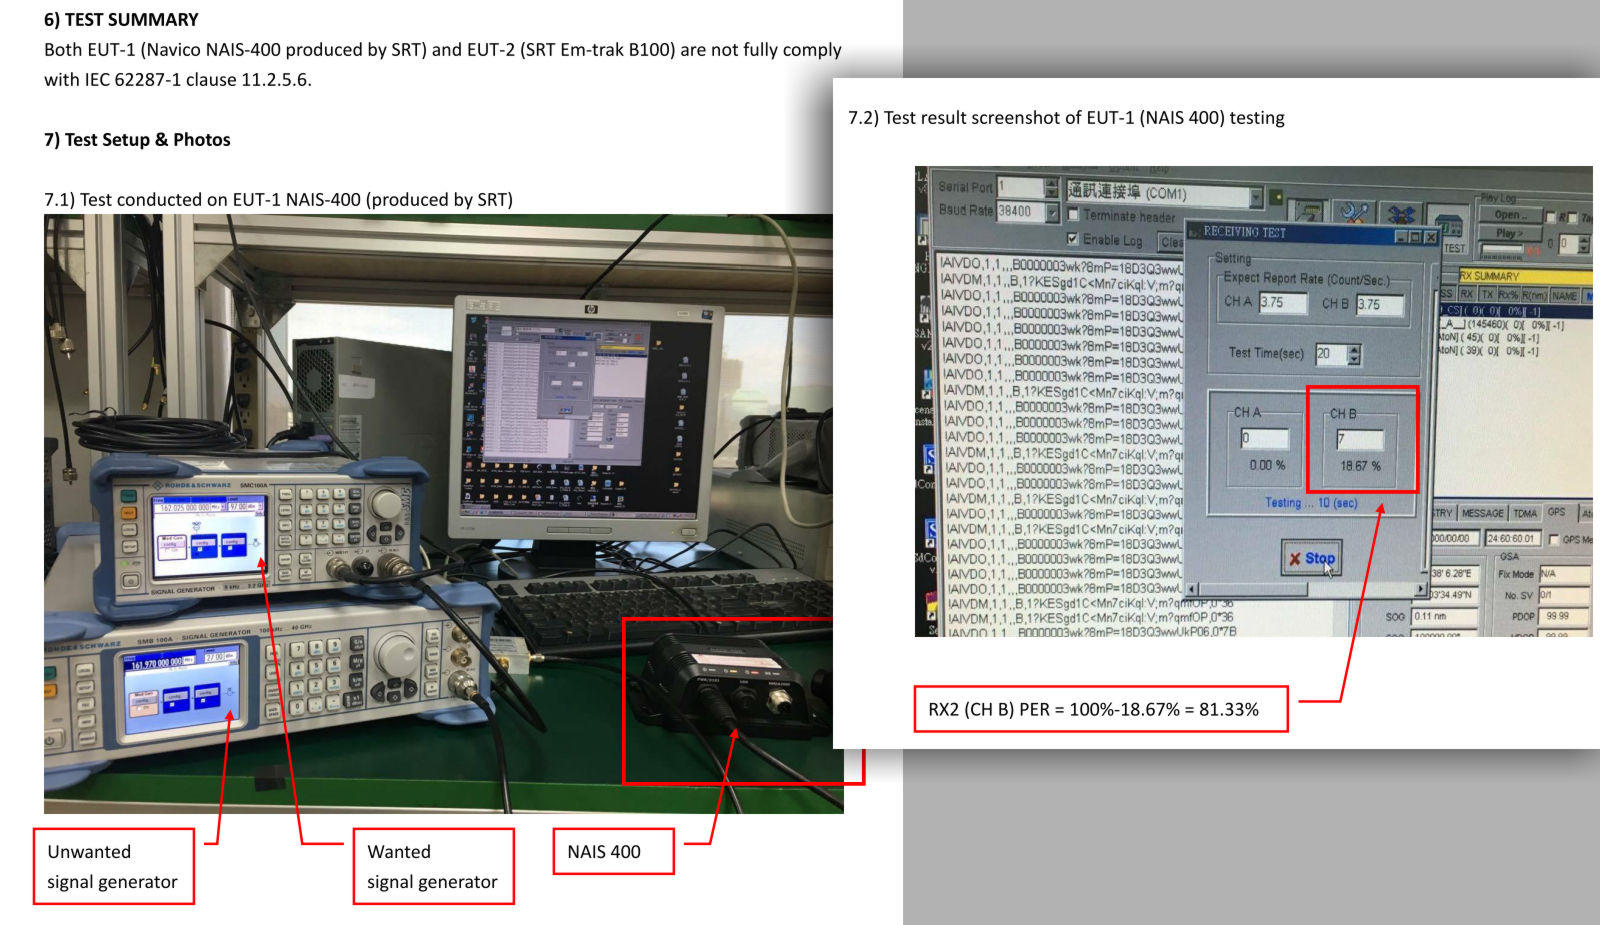Screen dimensions: 1600x925
Task: Click the Serial Port stepper arrows
Action: pyautogui.click(x=1051, y=187)
